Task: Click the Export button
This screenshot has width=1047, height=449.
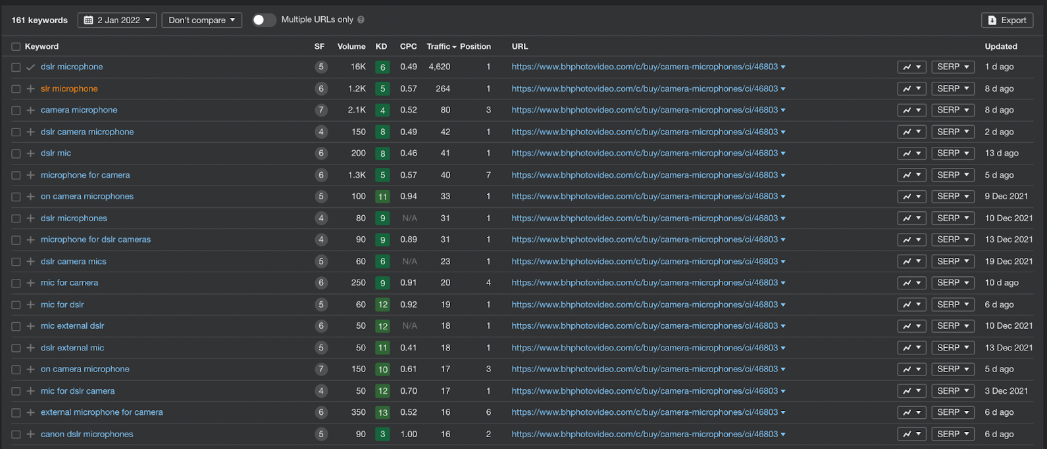Action: [1007, 20]
